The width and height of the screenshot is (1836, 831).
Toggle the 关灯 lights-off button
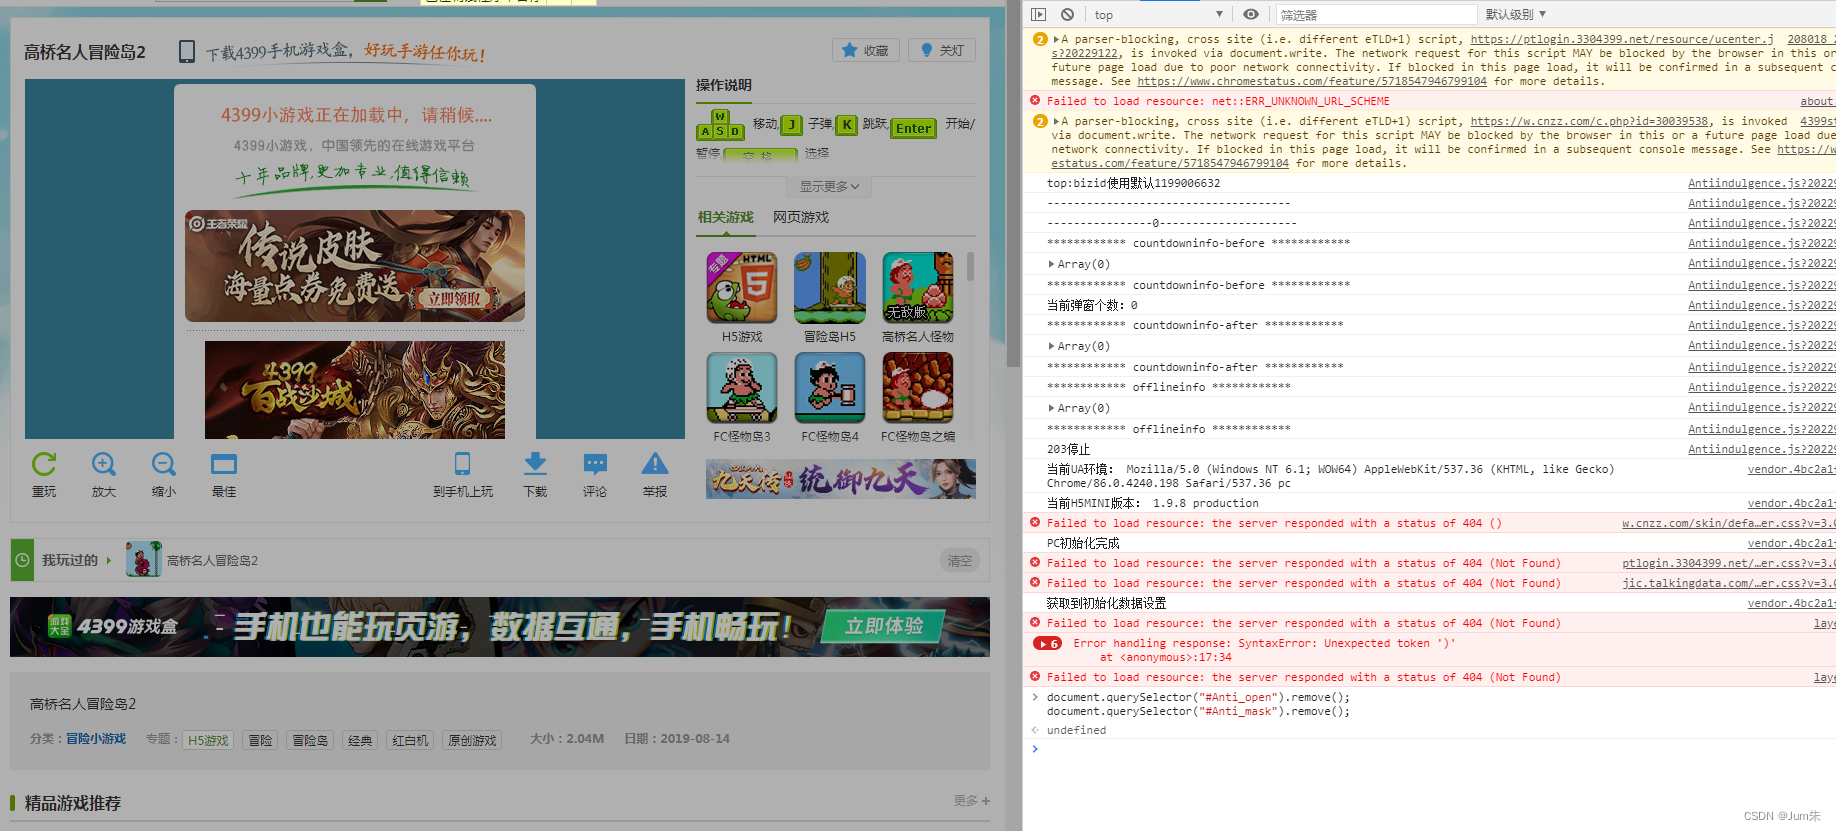coord(942,50)
